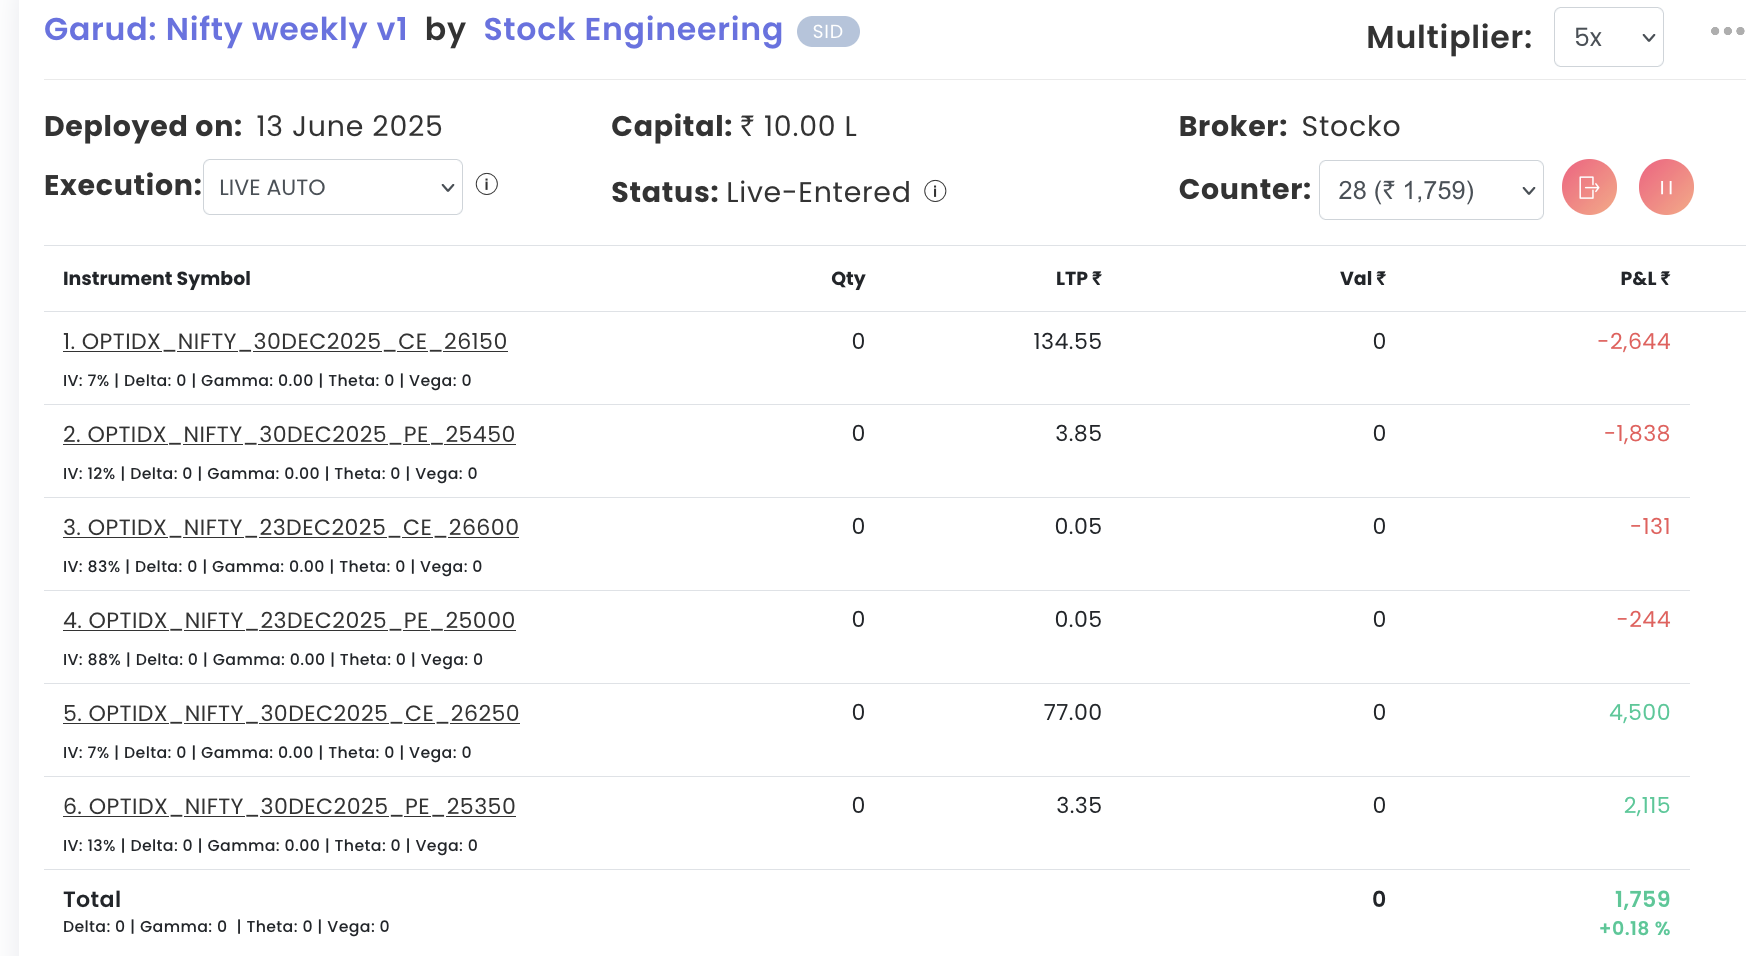Click the Capital ₹ 10.00 L text
The height and width of the screenshot is (956, 1760).
tap(734, 127)
